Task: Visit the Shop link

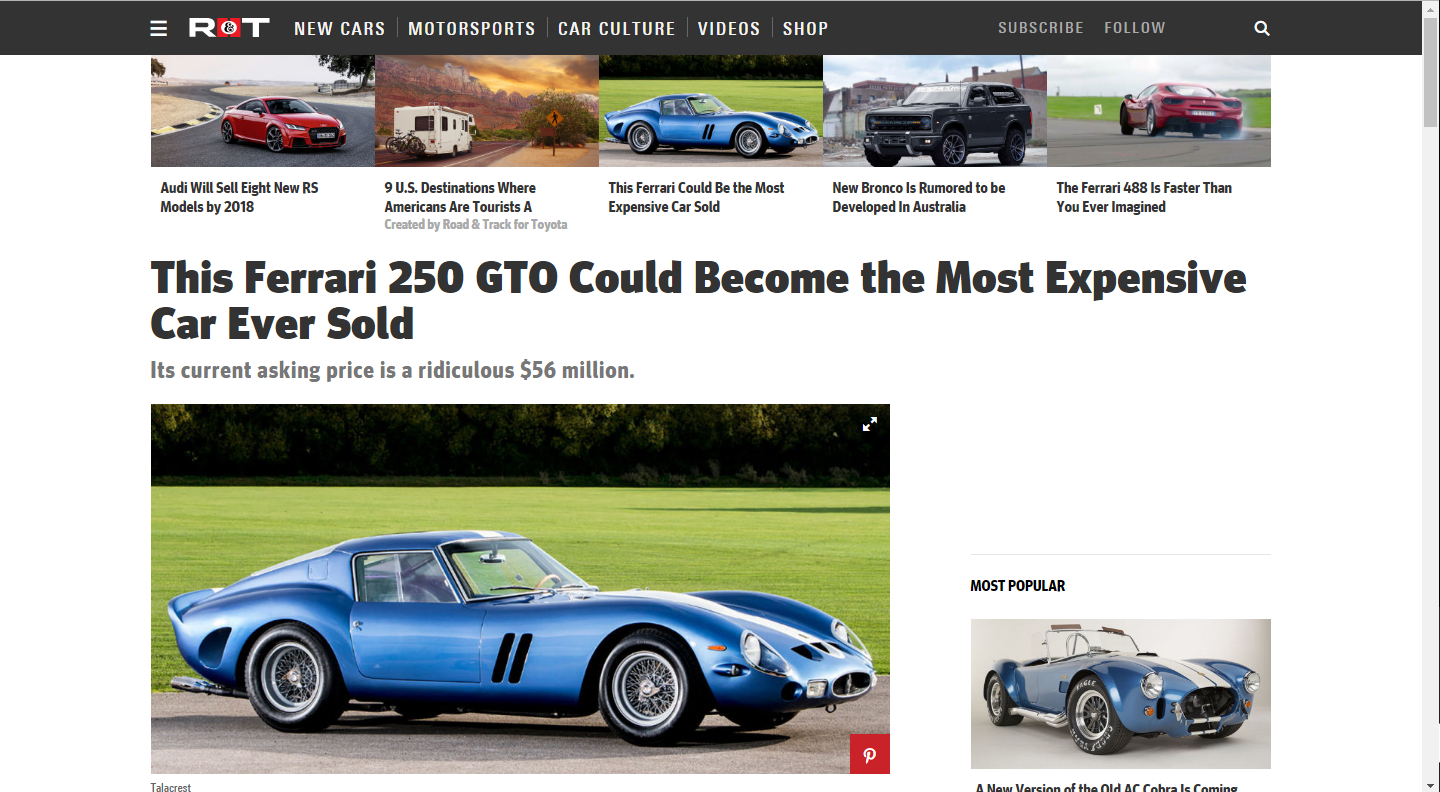Action: tap(805, 28)
